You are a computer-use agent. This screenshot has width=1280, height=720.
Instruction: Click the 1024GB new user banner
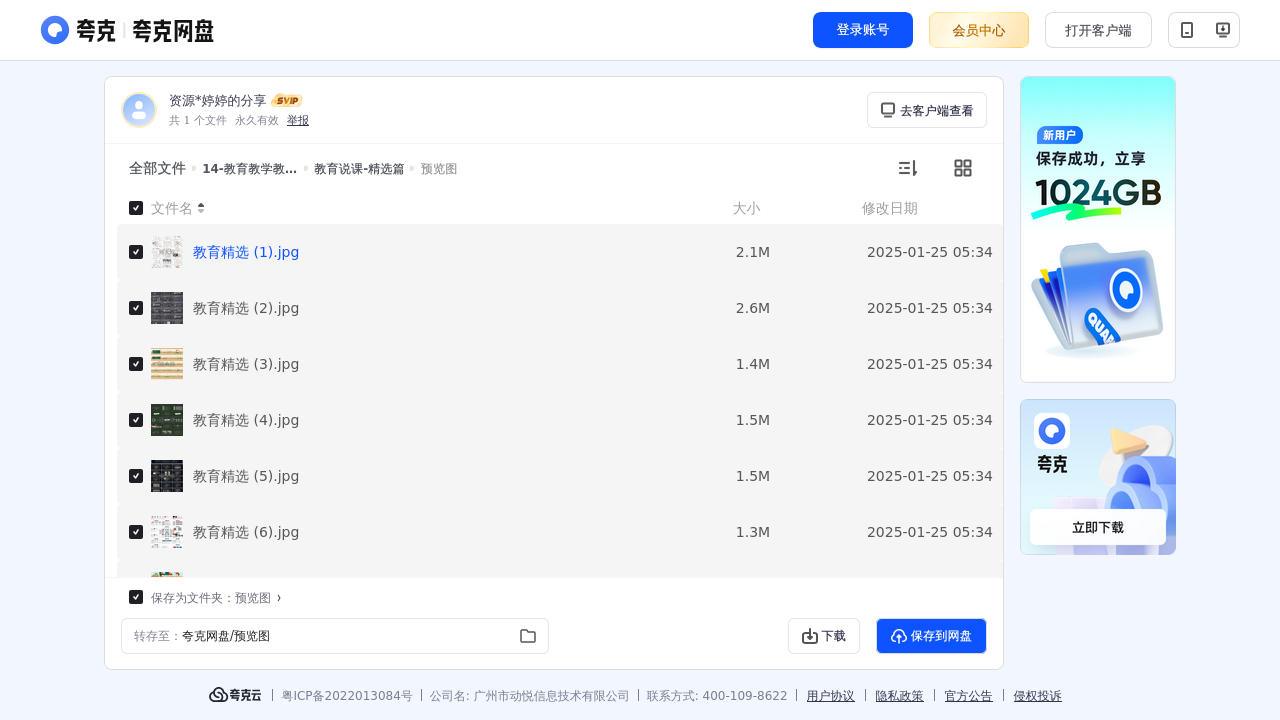point(1098,229)
